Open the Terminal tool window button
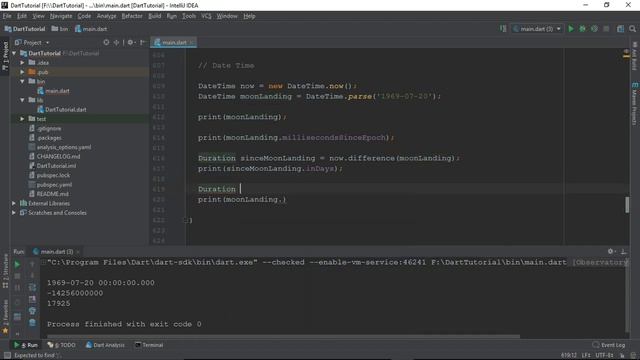The height and width of the screenshot is (360, 640). click(x=149, y=345)
